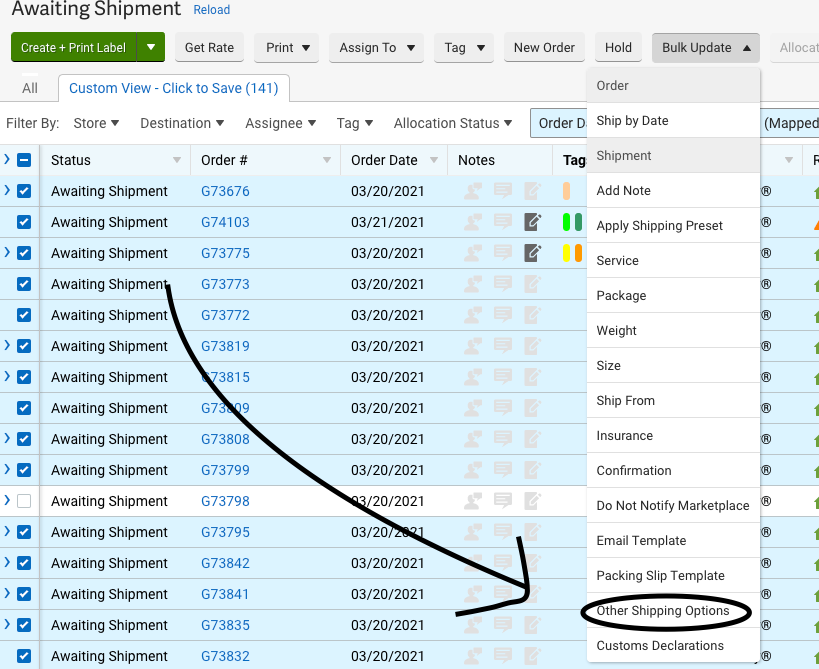This screenshot has width=819, height=669.
Task: Click the Get Rate button
Action: point(209,47)
